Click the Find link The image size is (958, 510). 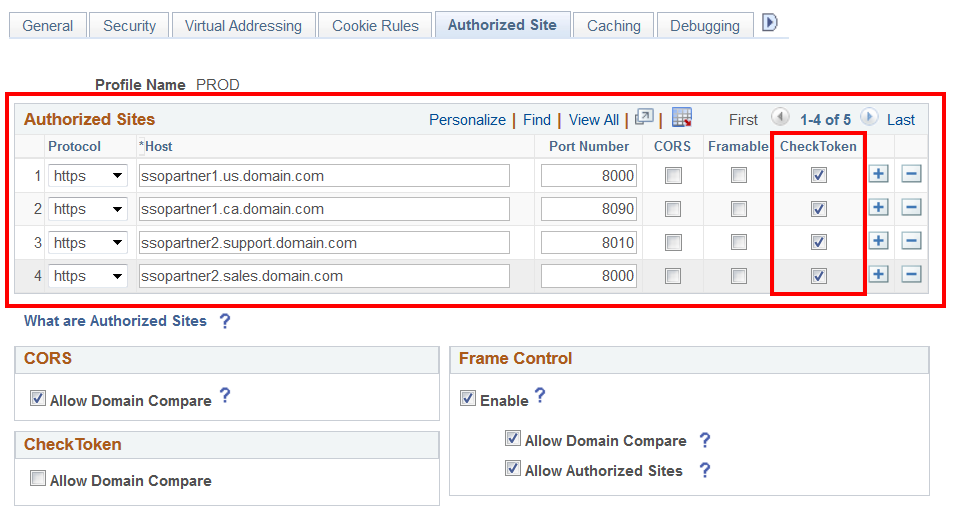coord(536,120)
